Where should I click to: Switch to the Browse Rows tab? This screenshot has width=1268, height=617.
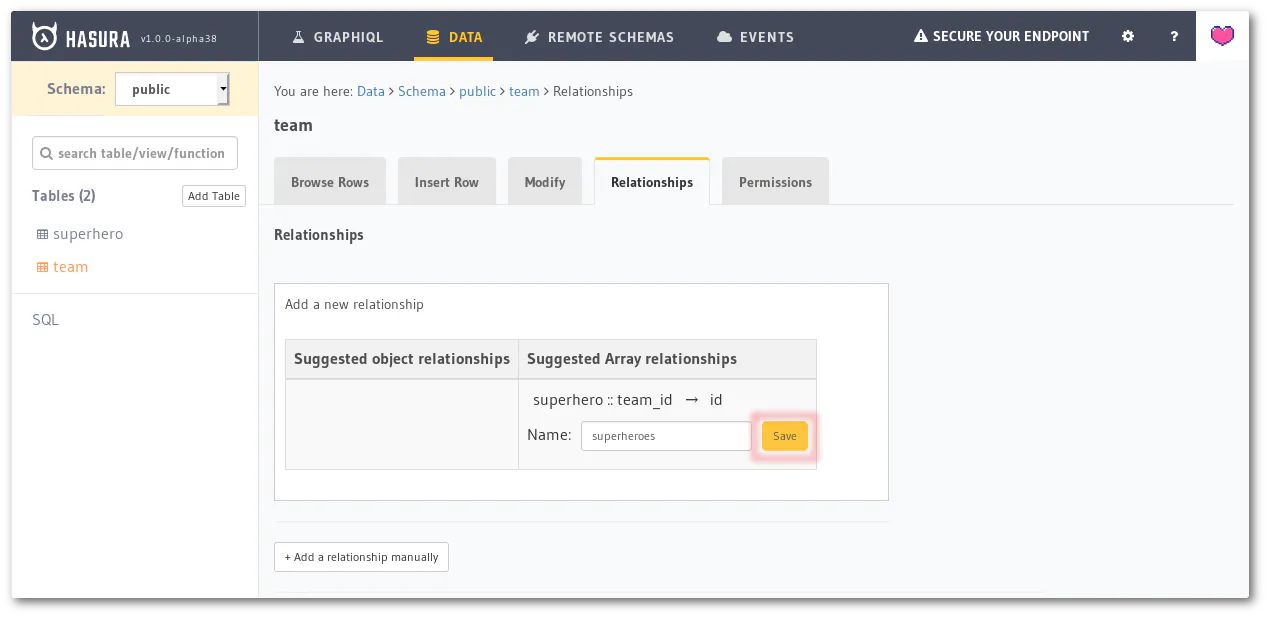pos(330,182)
